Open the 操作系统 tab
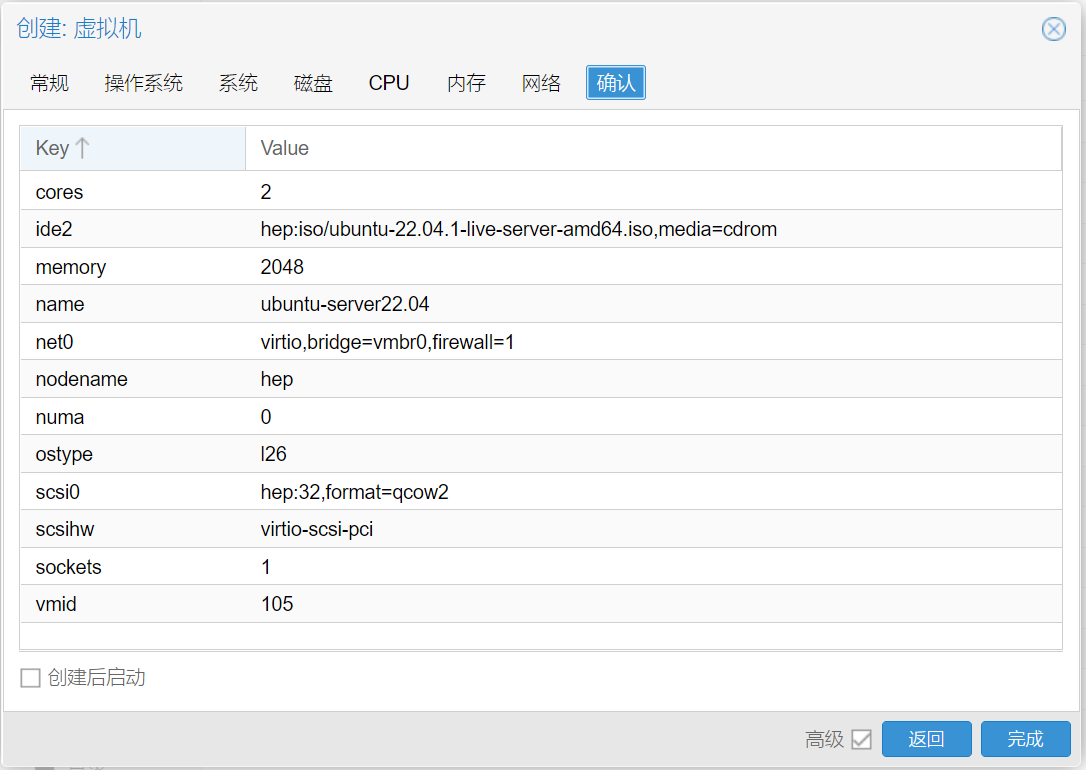 (143, 83)
